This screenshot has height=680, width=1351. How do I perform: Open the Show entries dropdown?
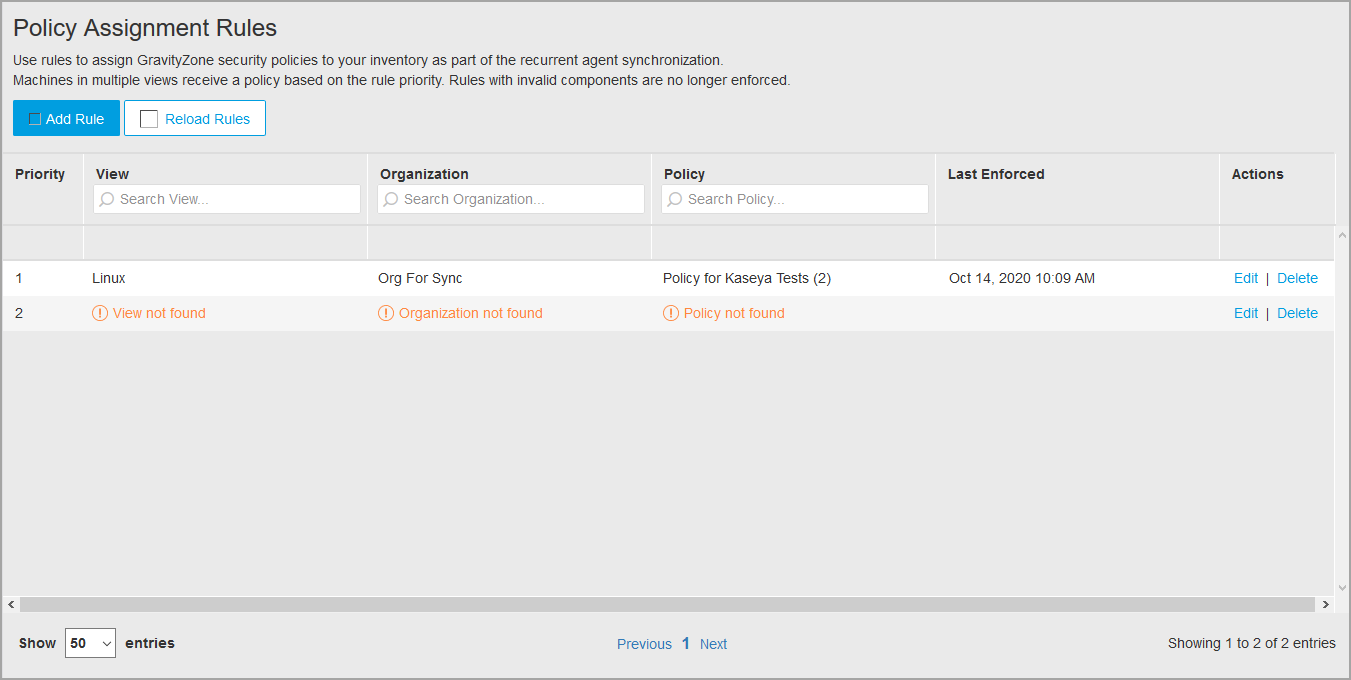click(90, 643)
